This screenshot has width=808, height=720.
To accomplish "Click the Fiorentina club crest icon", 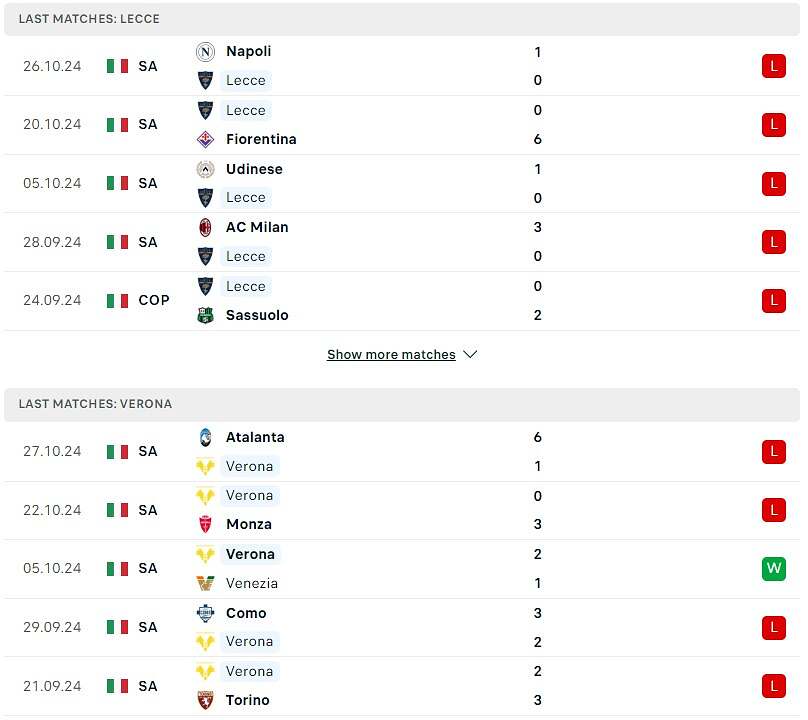I will point(207,140).
